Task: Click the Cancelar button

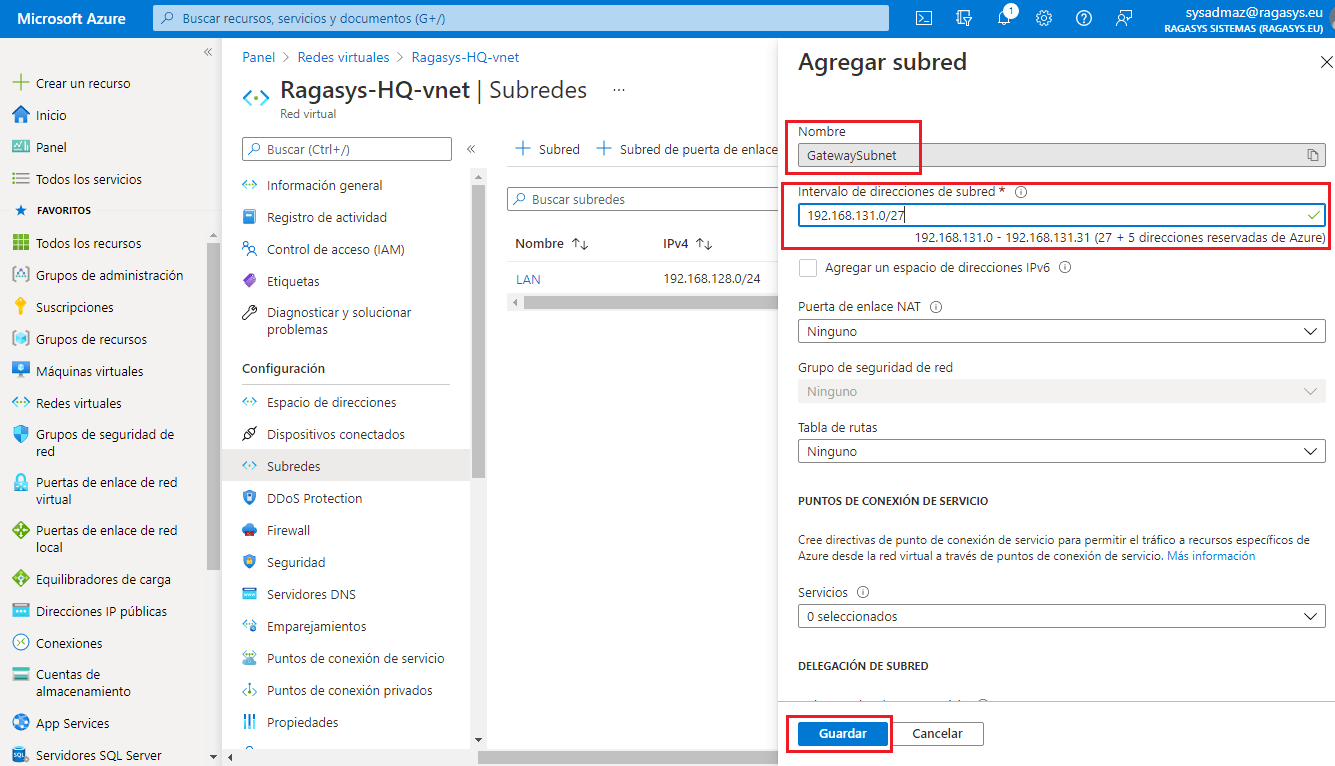Action: click(x=938, y=733)
